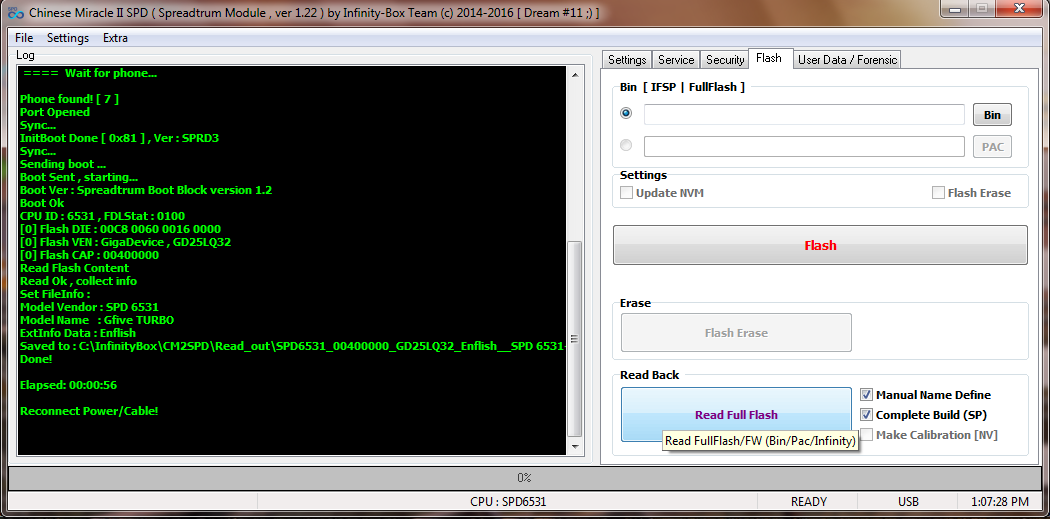The height and width of the screenshot is (519, 1050).
Task: Click the 'Flash CAP : 00400000' log line
Action: click(x=90, y=255)
